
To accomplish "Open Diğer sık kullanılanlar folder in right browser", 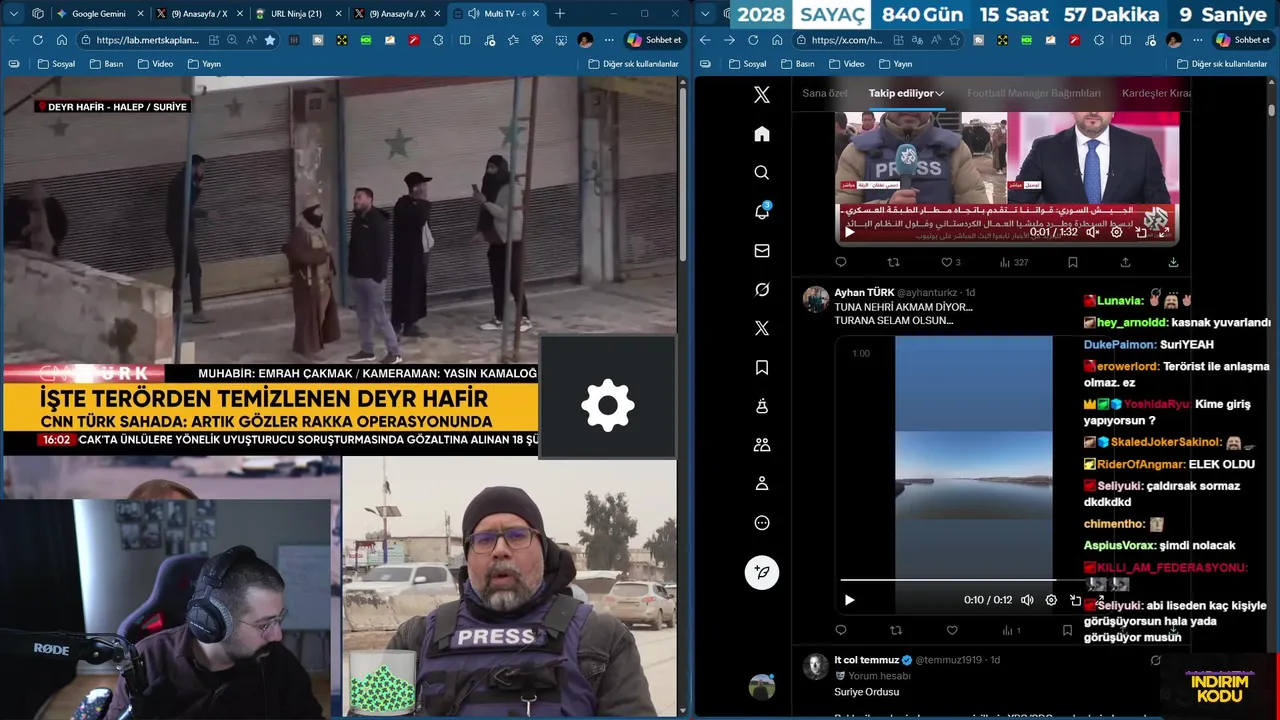I will tap(1222, 64).
